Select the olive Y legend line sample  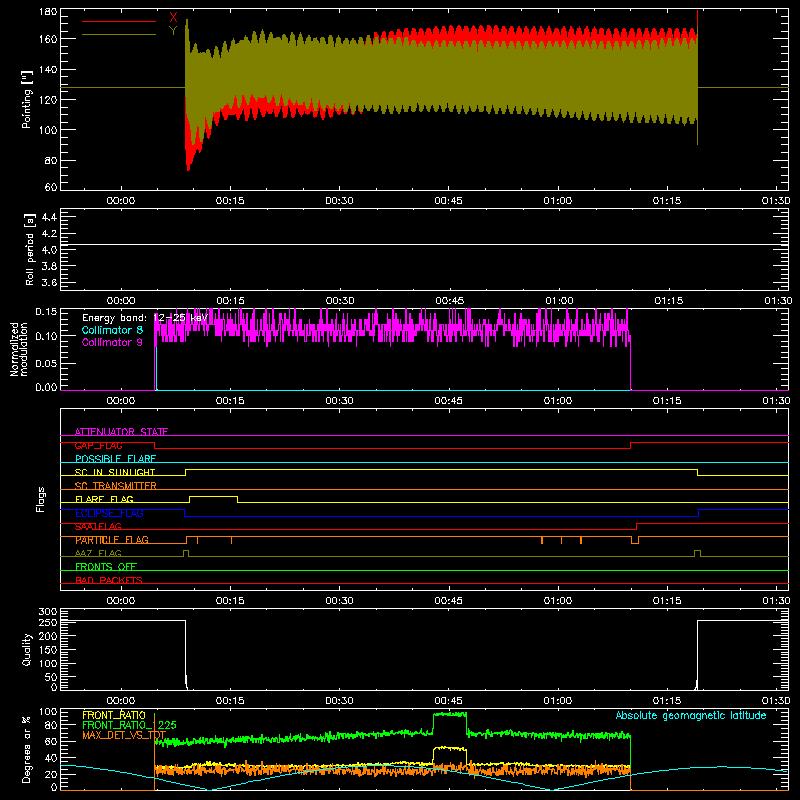coord(119,34)
